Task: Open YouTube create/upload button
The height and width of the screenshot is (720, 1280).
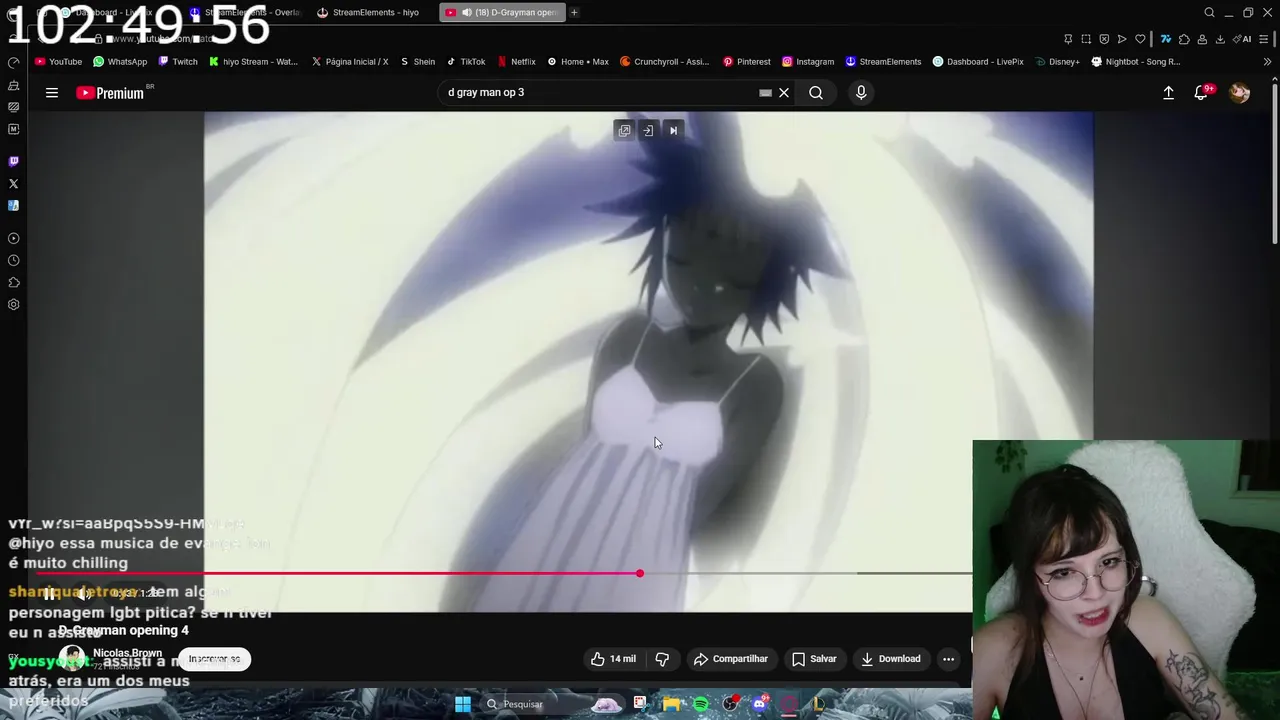Action: pos(1168,93)
